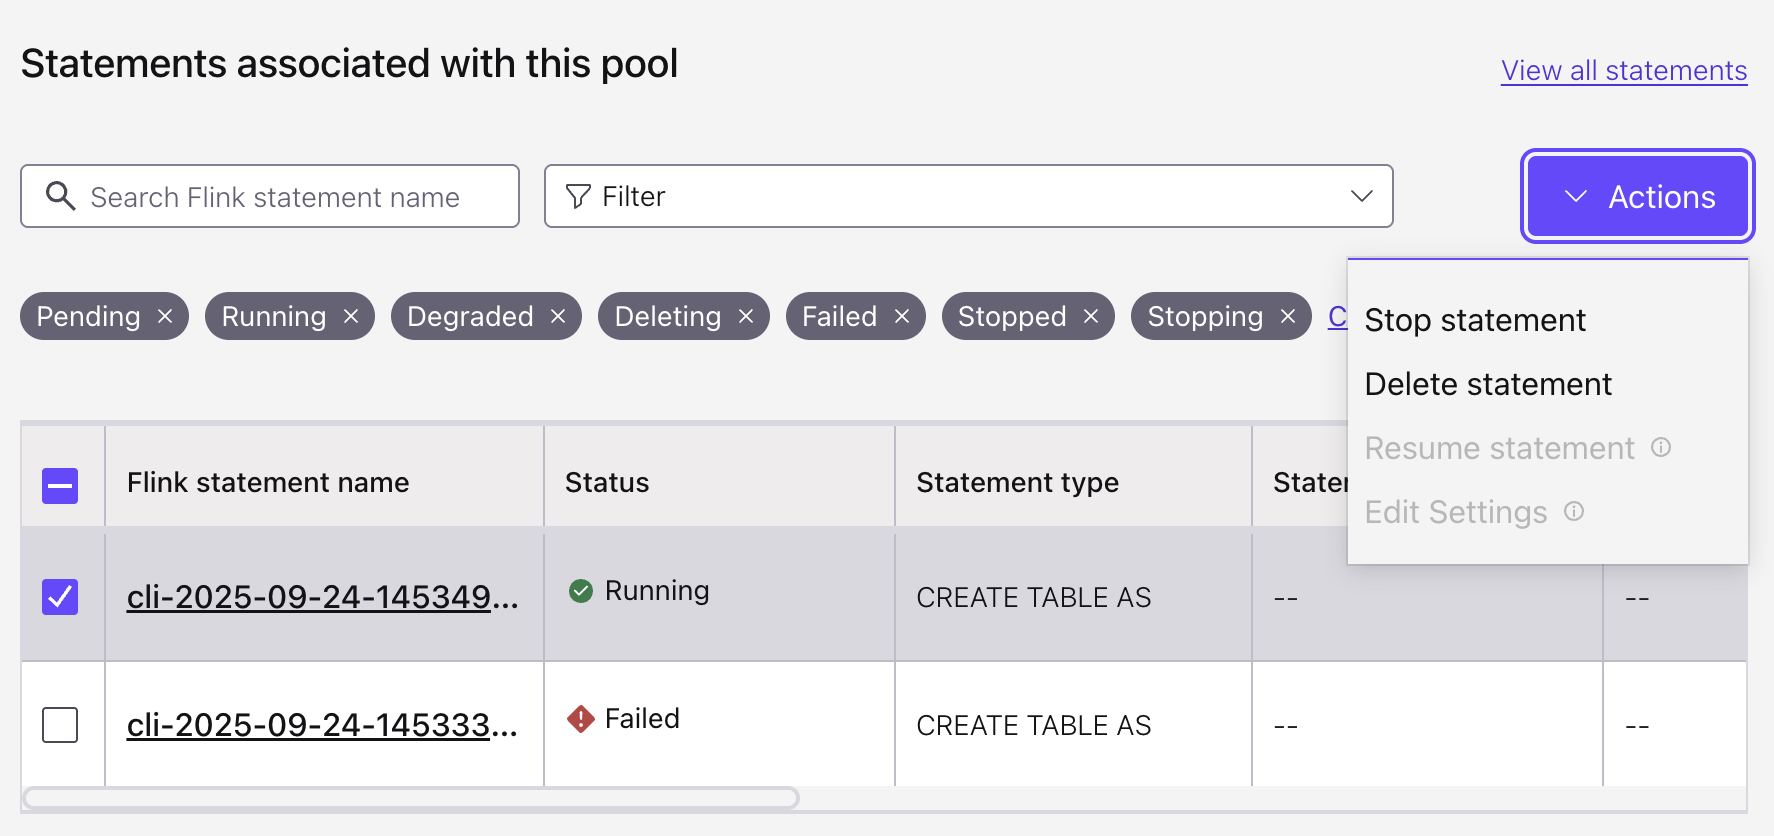The image size is (1774, 836).
Task: Click the info icon beside Resume statement
Action: (1661, 447)
